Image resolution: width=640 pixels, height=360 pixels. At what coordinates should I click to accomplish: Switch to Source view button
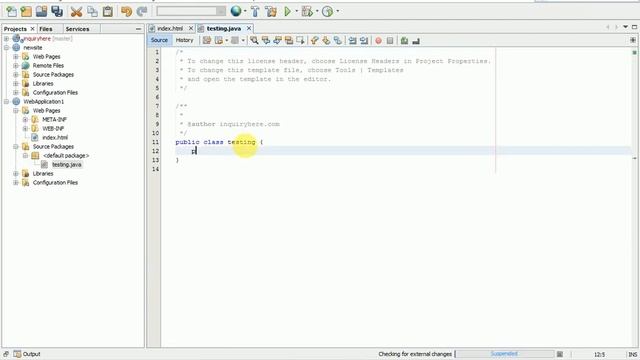(159, 40)
